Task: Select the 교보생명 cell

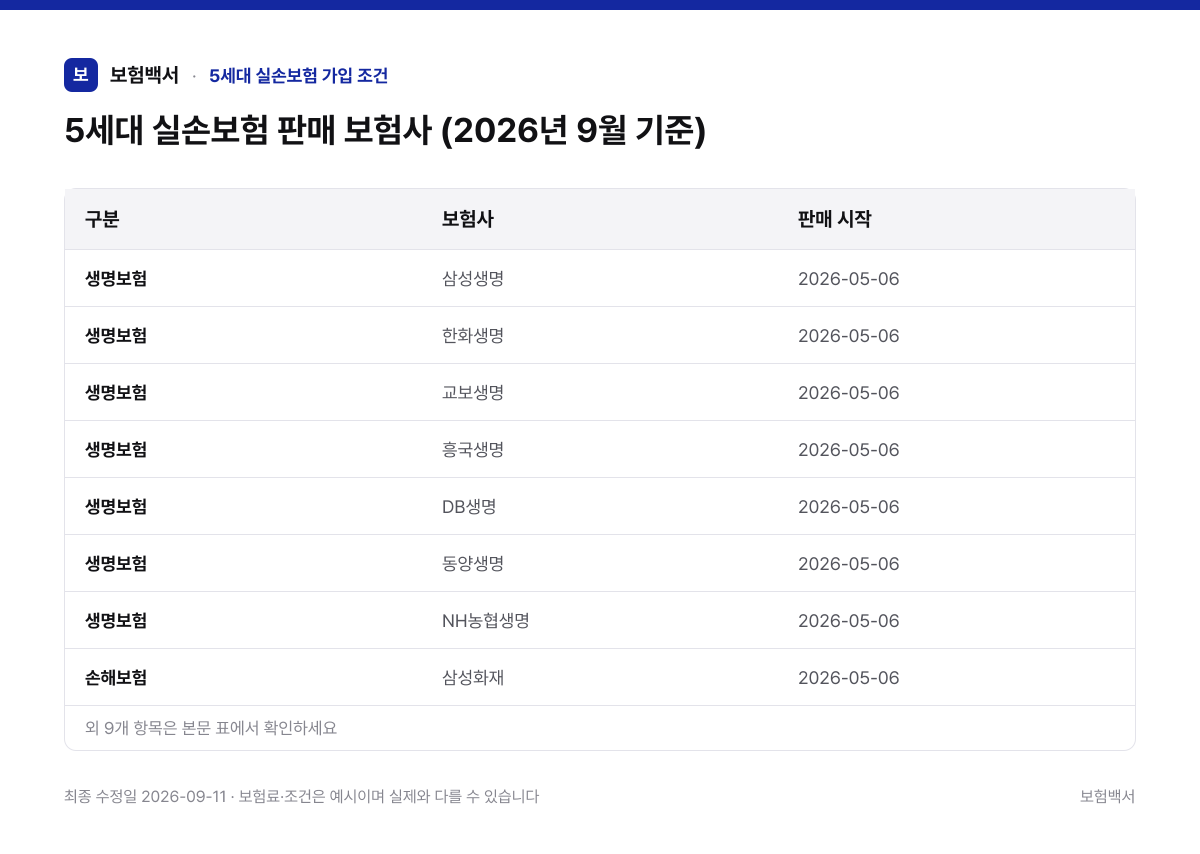Action: coord(473,393)
